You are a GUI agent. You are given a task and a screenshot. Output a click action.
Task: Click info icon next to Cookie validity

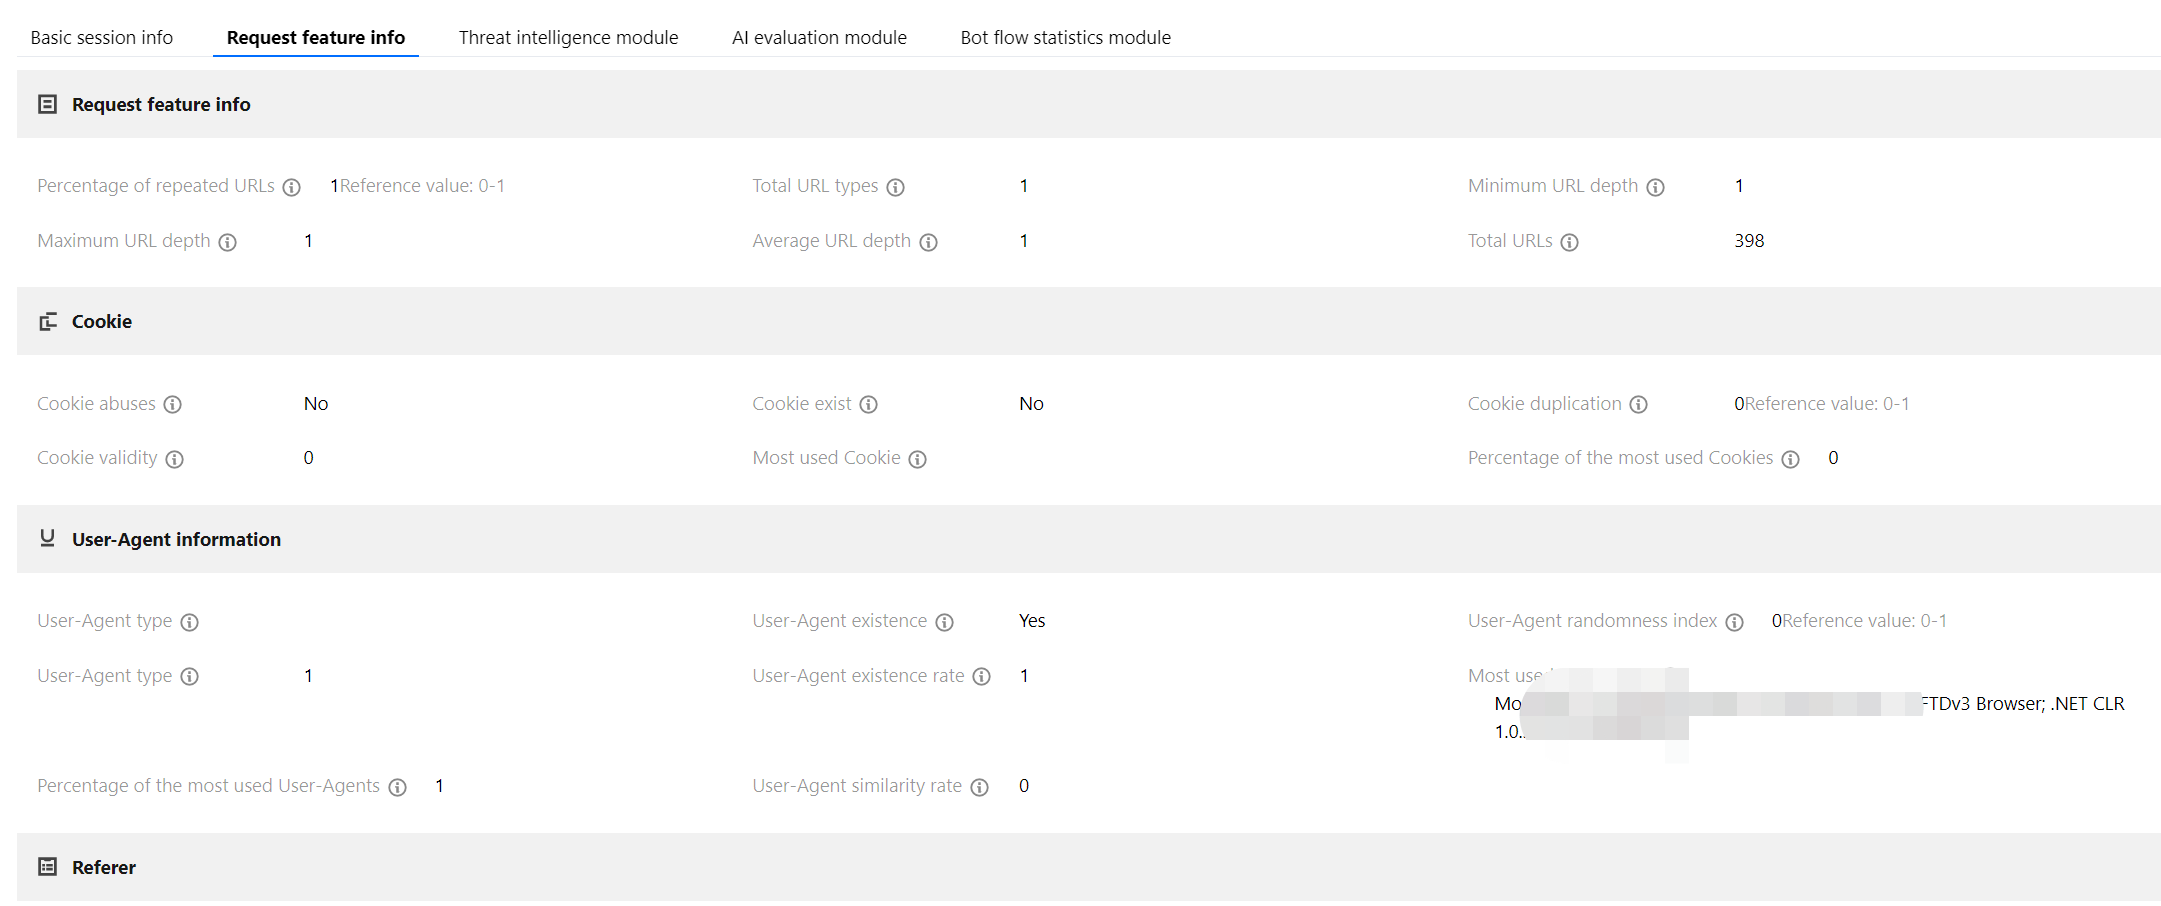(x=175, y=459)
